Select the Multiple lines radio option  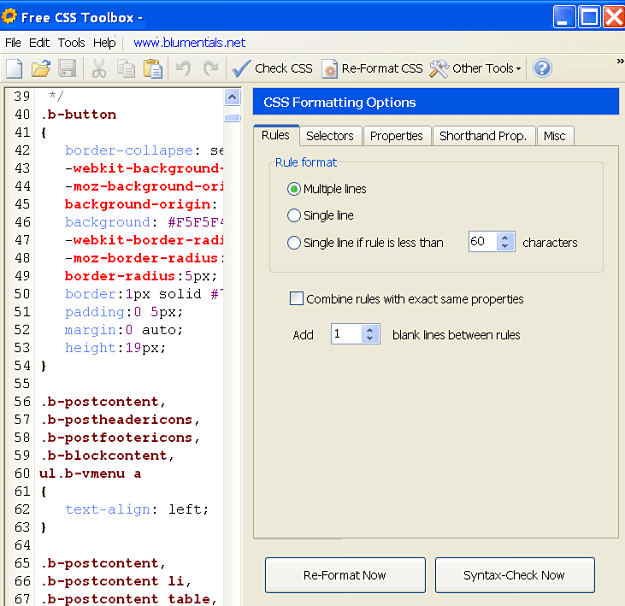(327, 189)
